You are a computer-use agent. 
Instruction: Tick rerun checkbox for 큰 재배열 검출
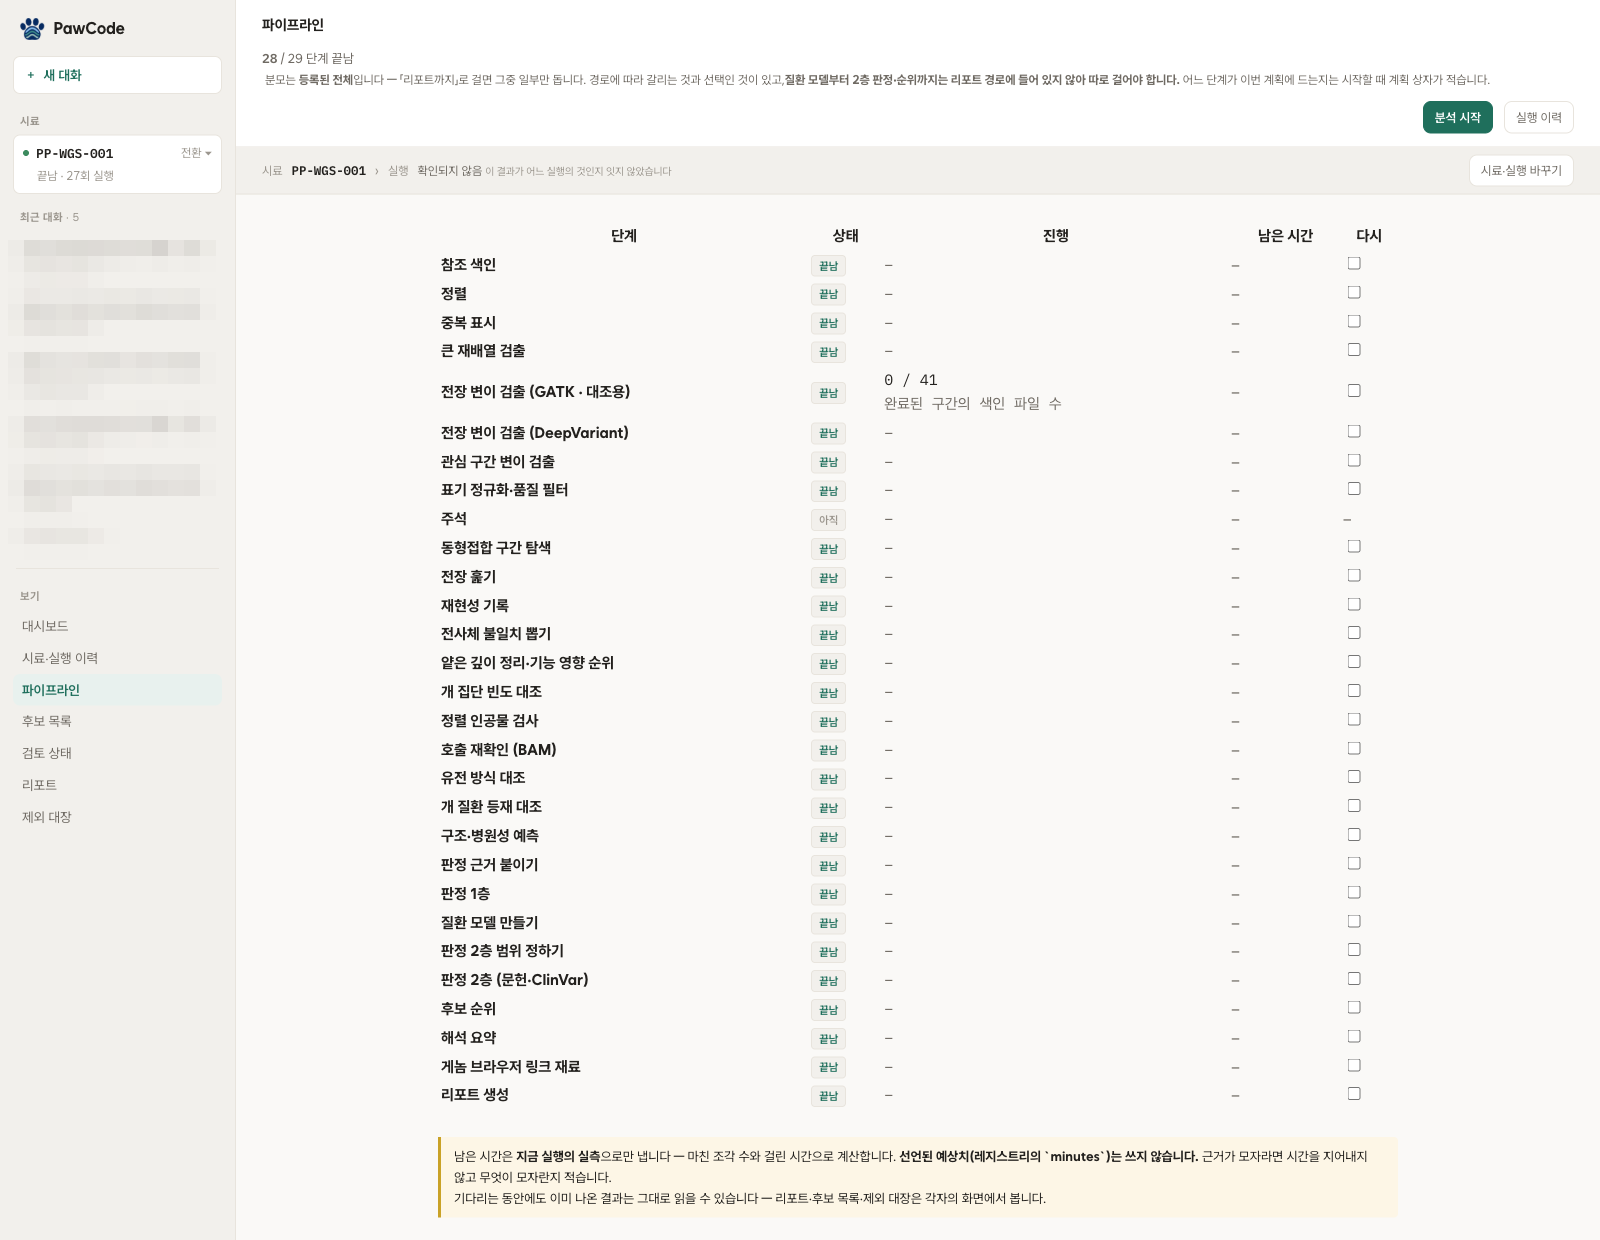click(1354, 349)
